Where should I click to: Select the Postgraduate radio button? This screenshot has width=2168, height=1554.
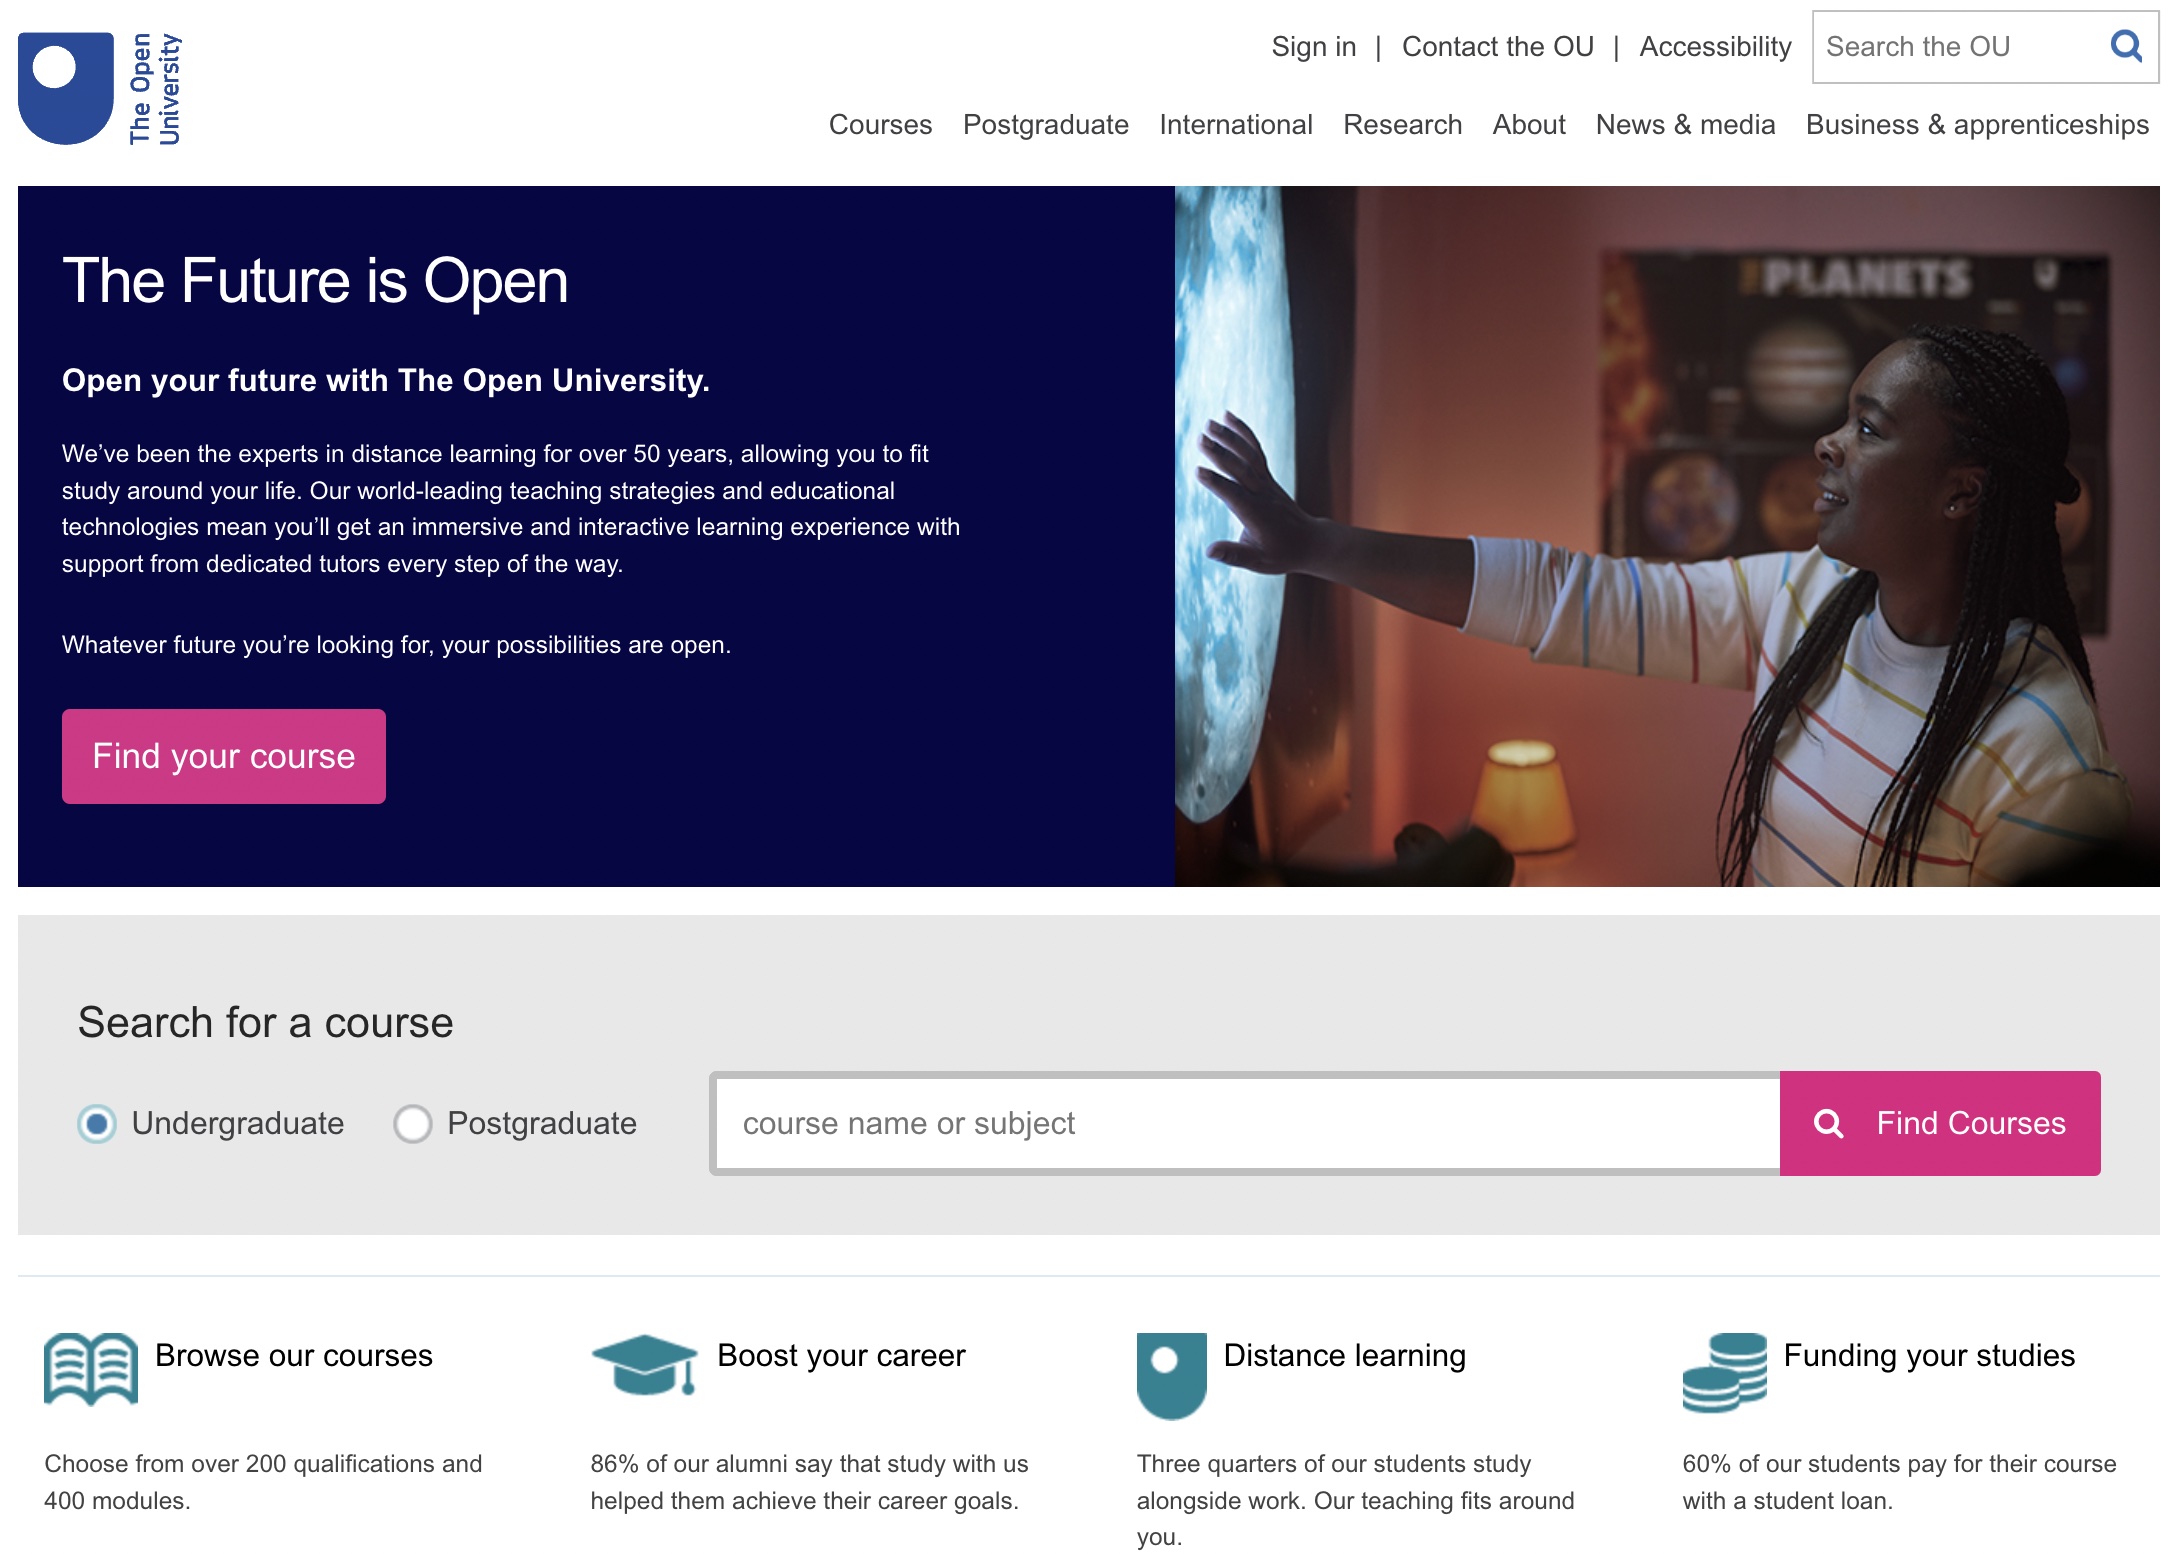[x=413, y=1124]
